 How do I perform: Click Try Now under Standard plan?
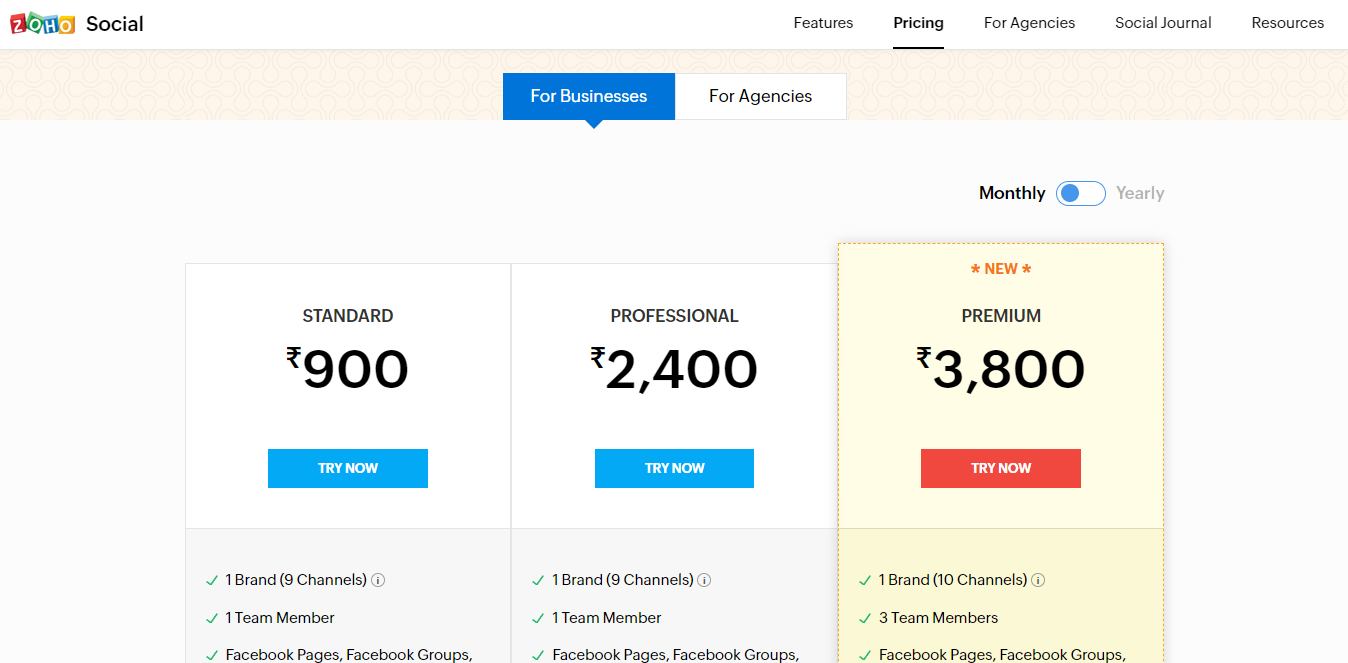[x=348, y=468]
